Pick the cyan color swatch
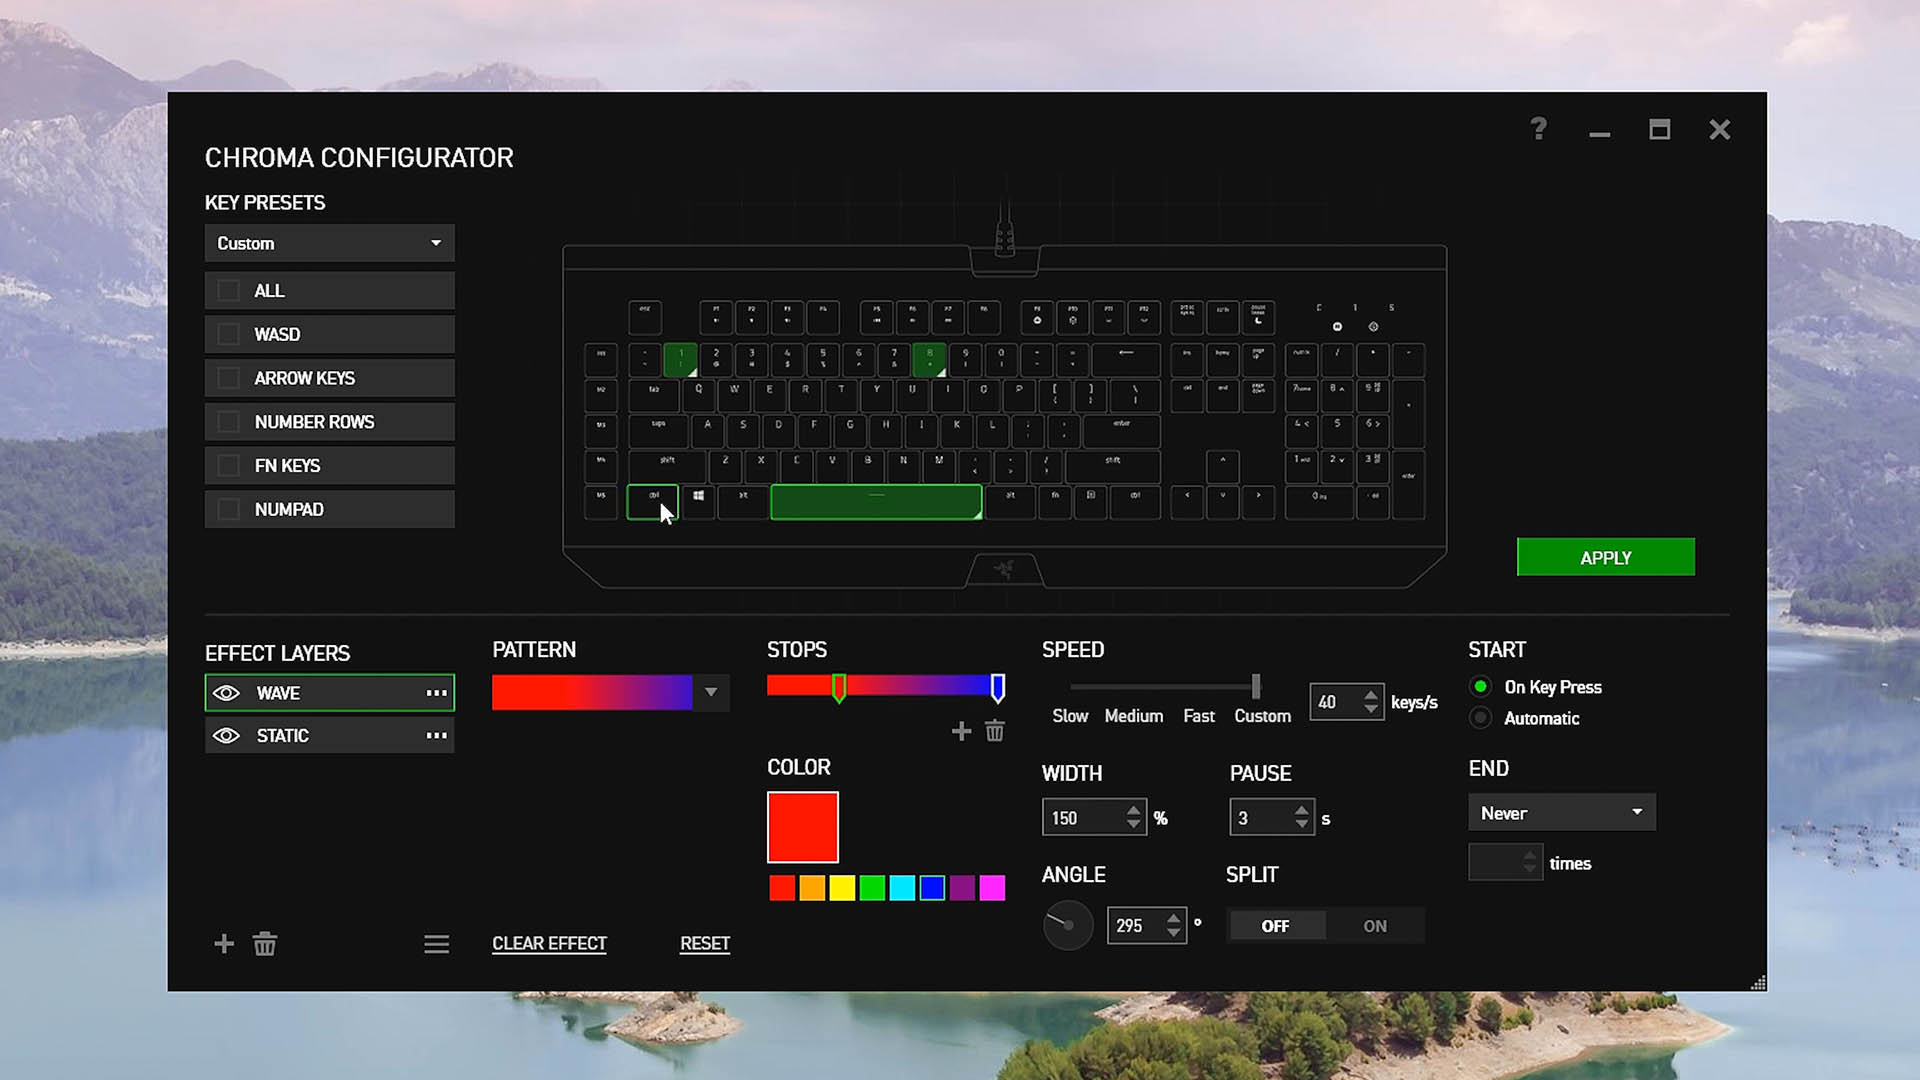 (x=902, y=888)
